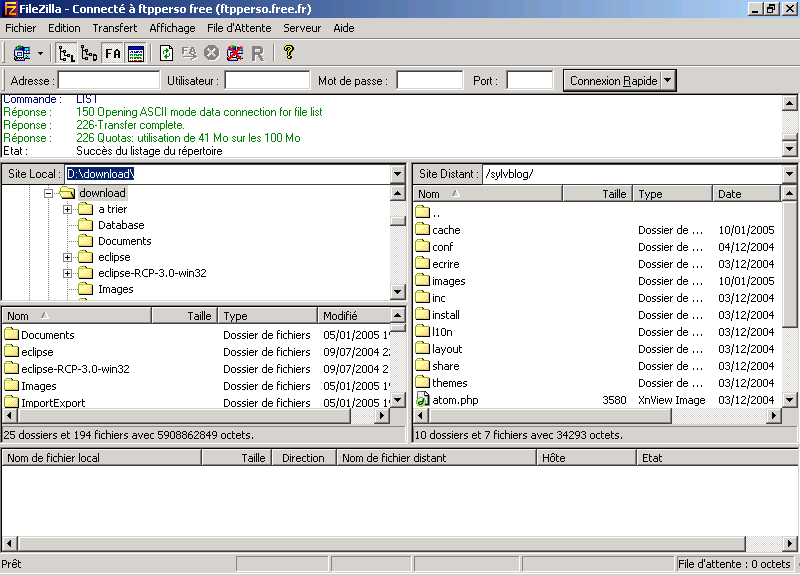Click the l10n folder icon on the remote site

[422, 331]
